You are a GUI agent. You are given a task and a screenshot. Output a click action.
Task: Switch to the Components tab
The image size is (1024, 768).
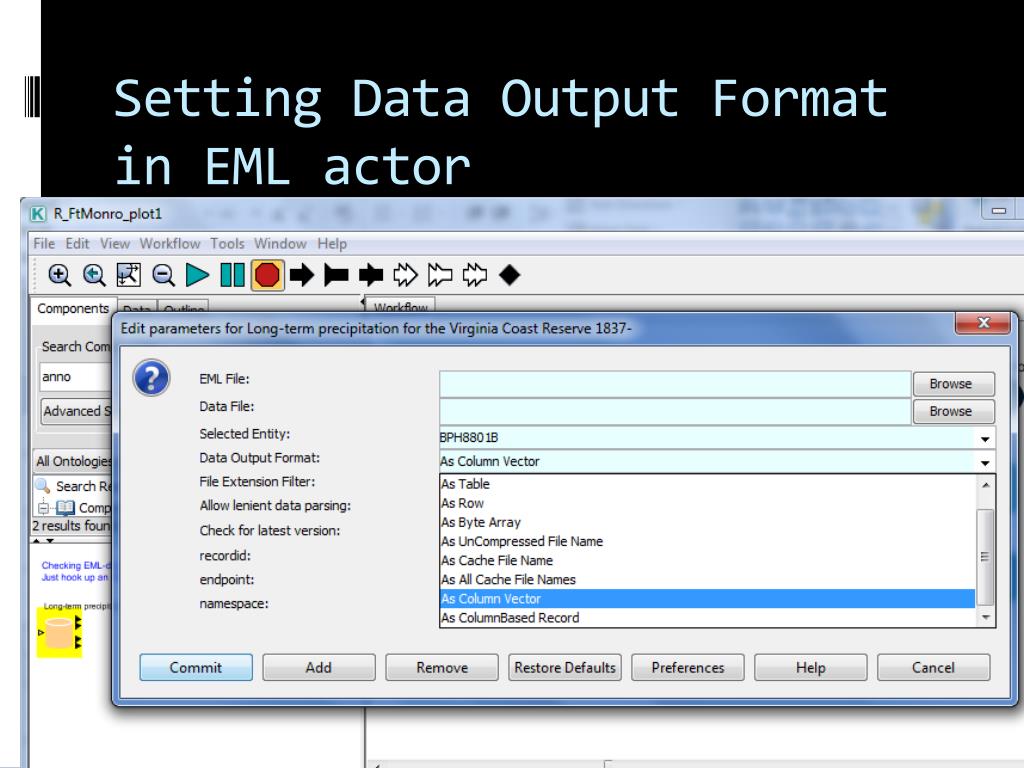[73, 308]
